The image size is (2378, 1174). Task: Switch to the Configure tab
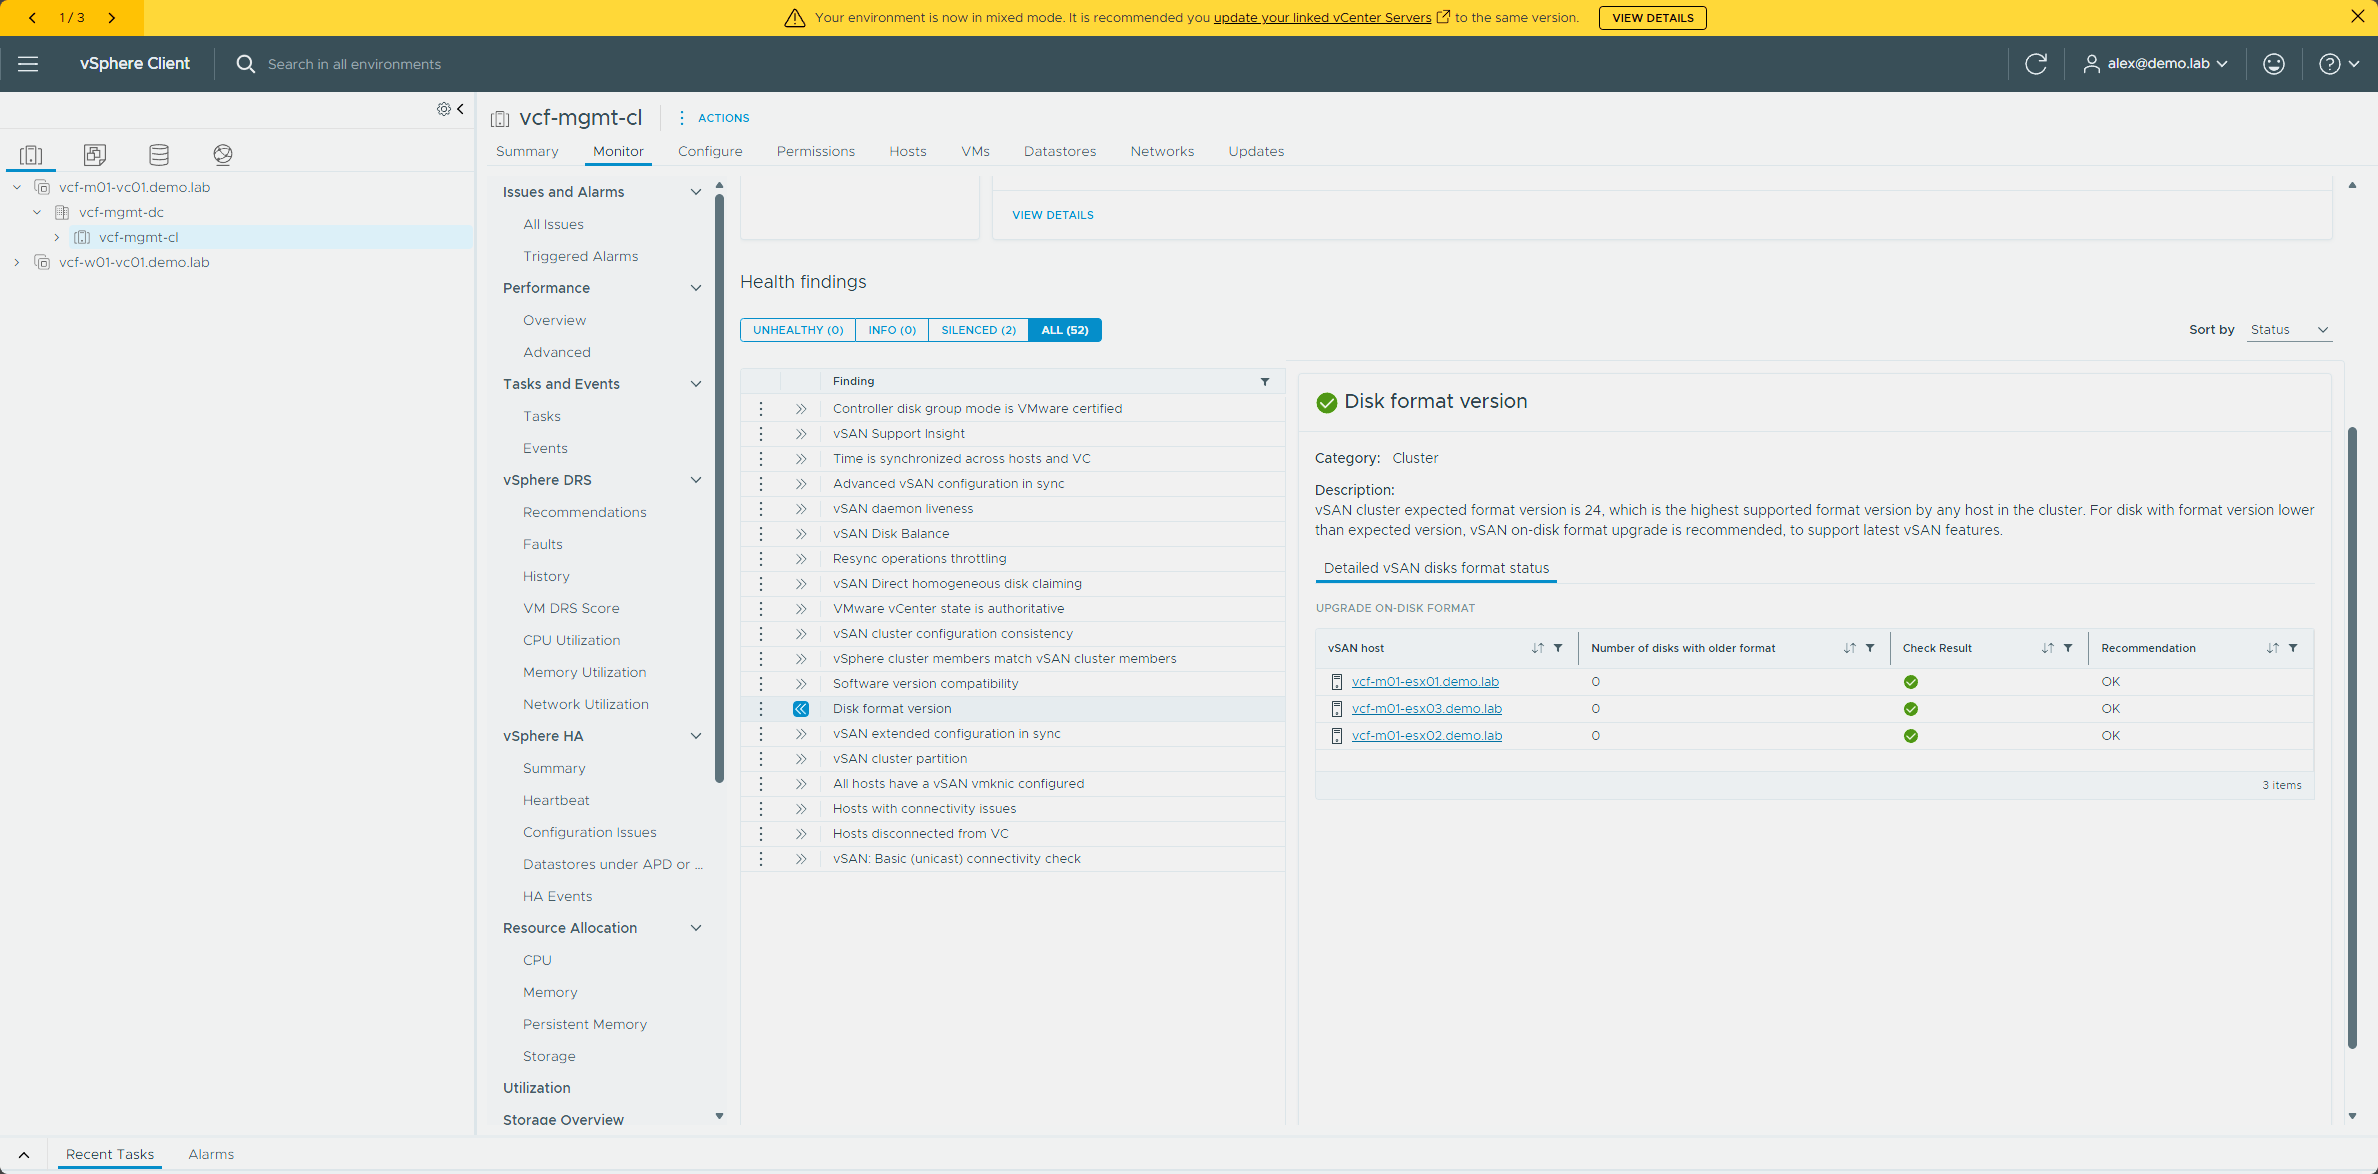click(x=710, y=152)
